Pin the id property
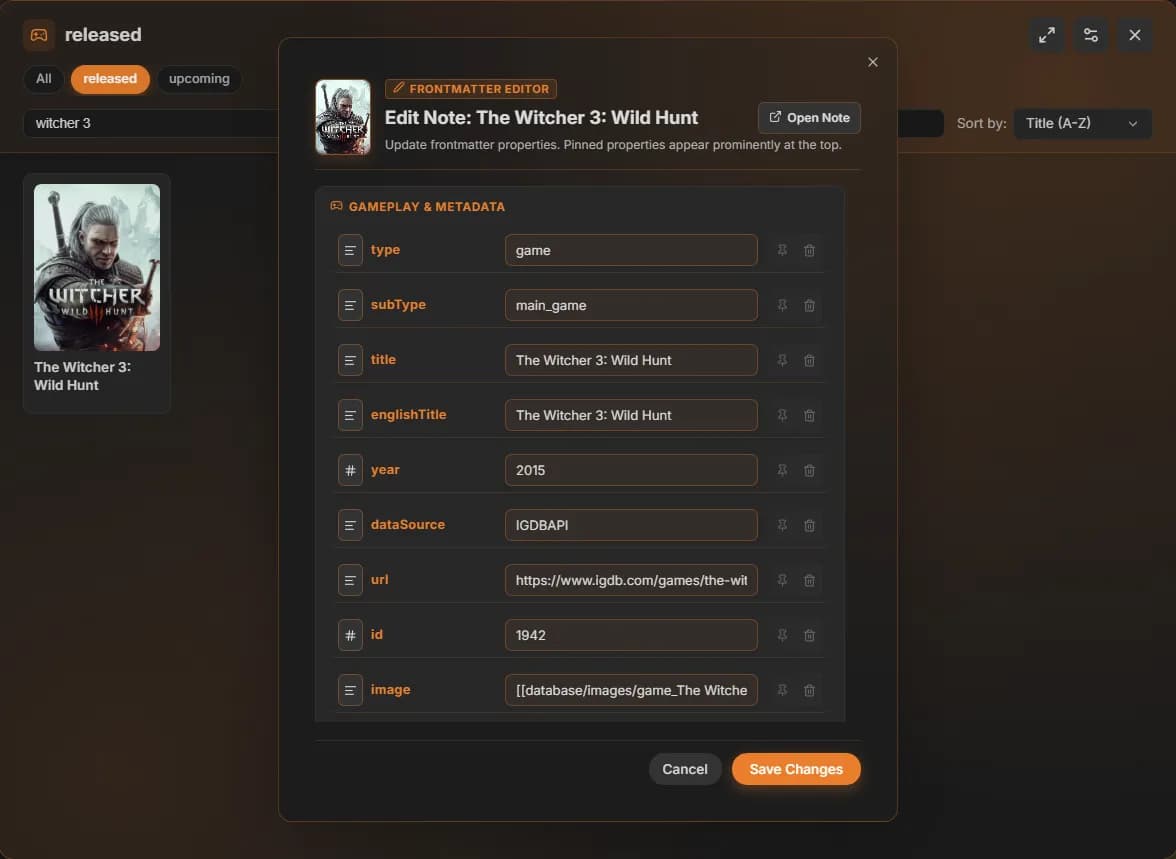This screenshot has width=1176, height=859. (782, 635)
